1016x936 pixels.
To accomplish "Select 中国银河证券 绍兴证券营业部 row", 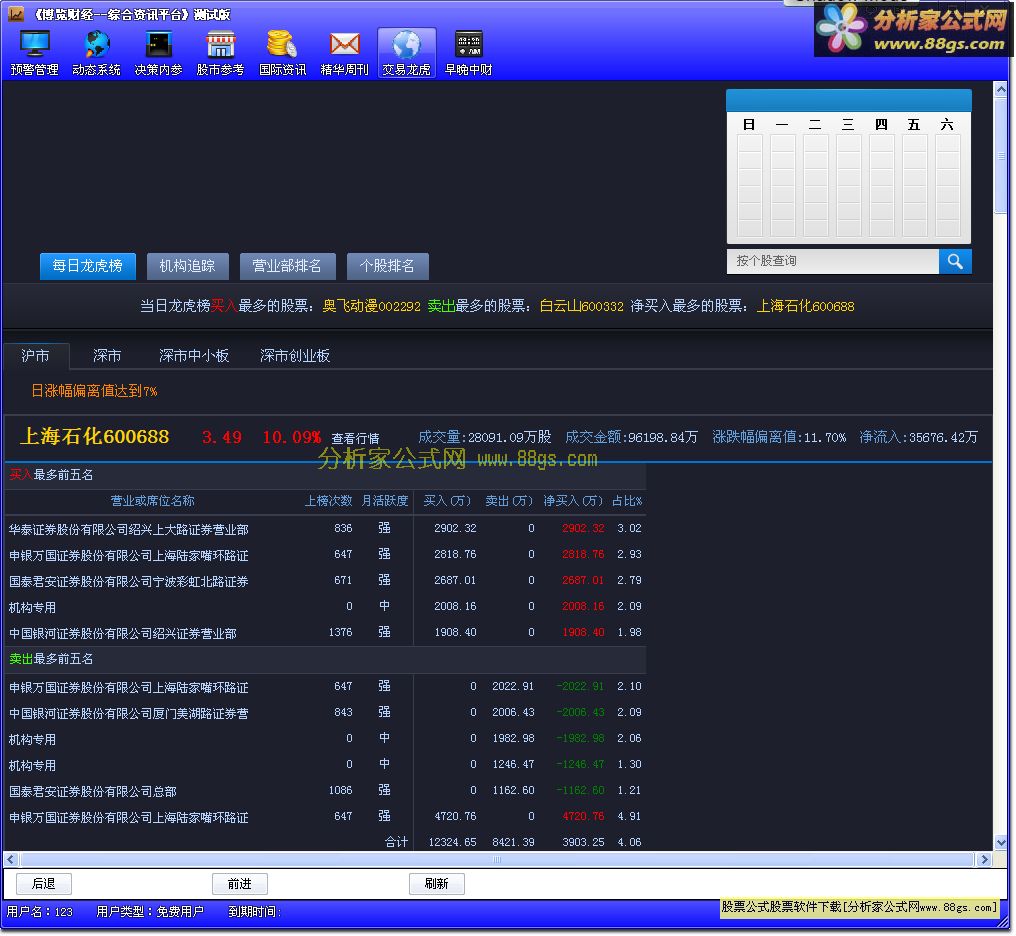I will [325, 632].
